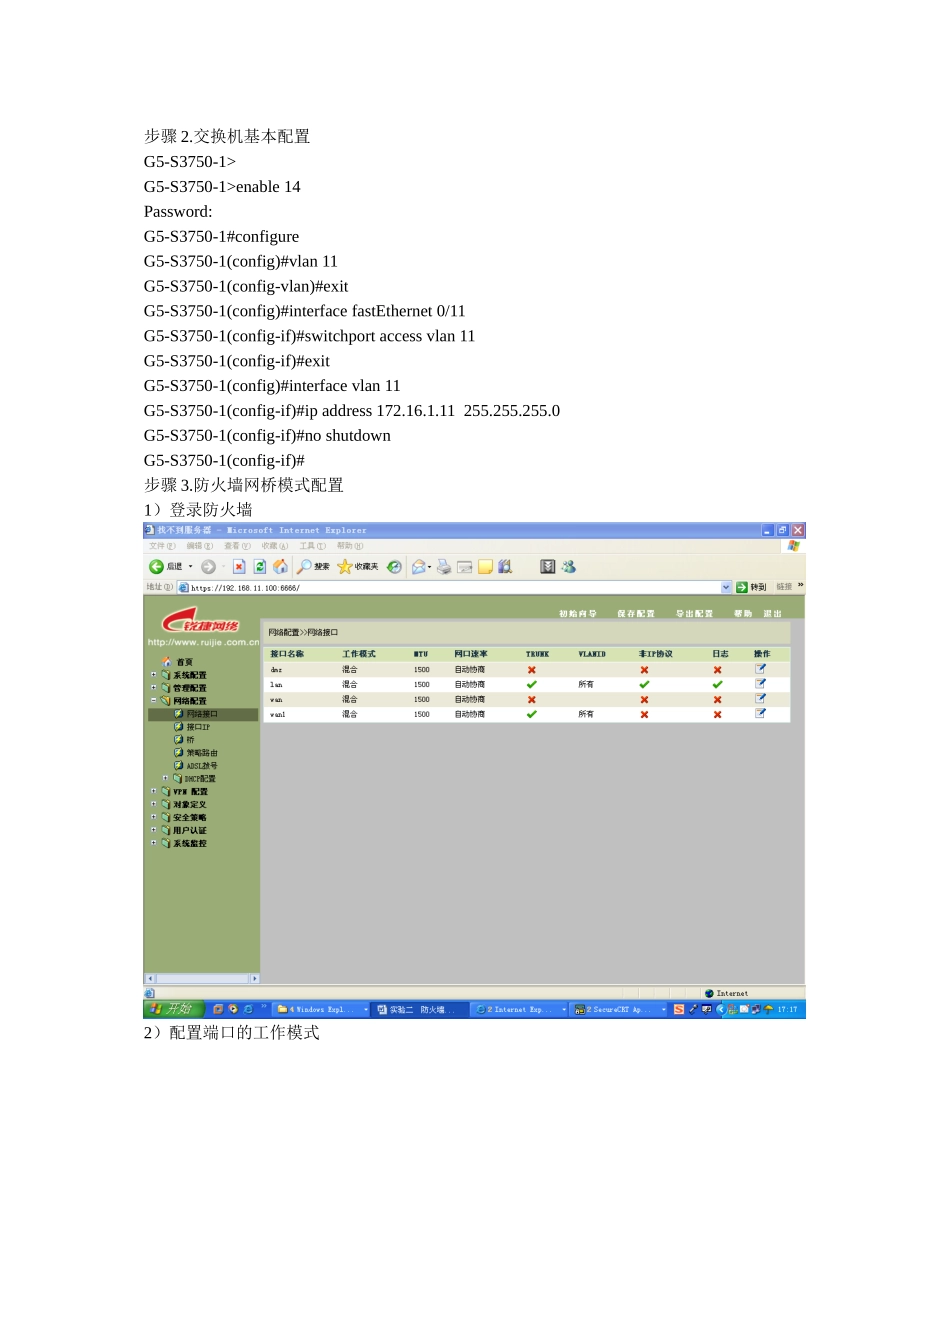Click the 退出 logout link
The image size is (950, 1344).
(773, 614)
